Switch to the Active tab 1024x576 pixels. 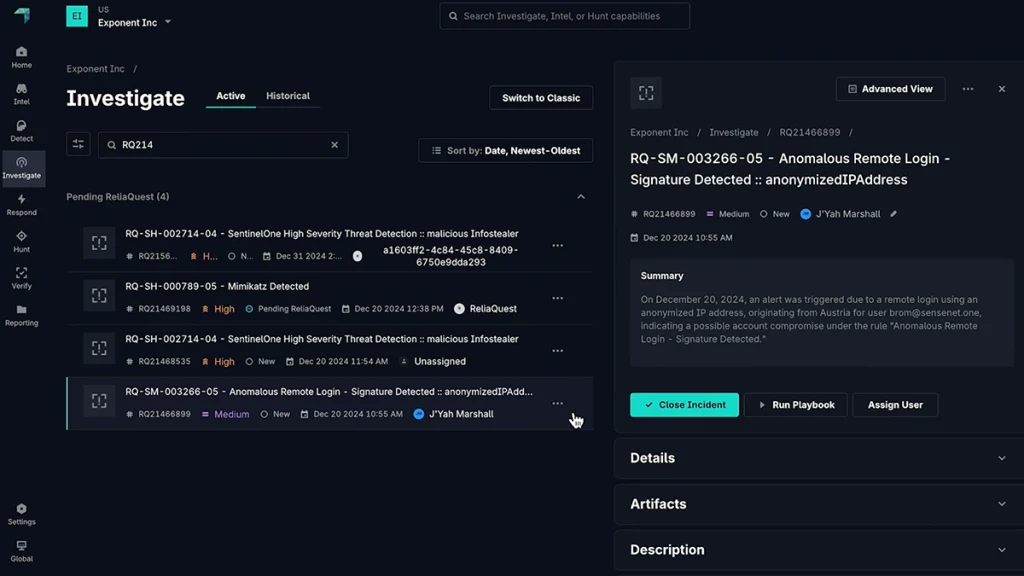(x=230, y=96)
